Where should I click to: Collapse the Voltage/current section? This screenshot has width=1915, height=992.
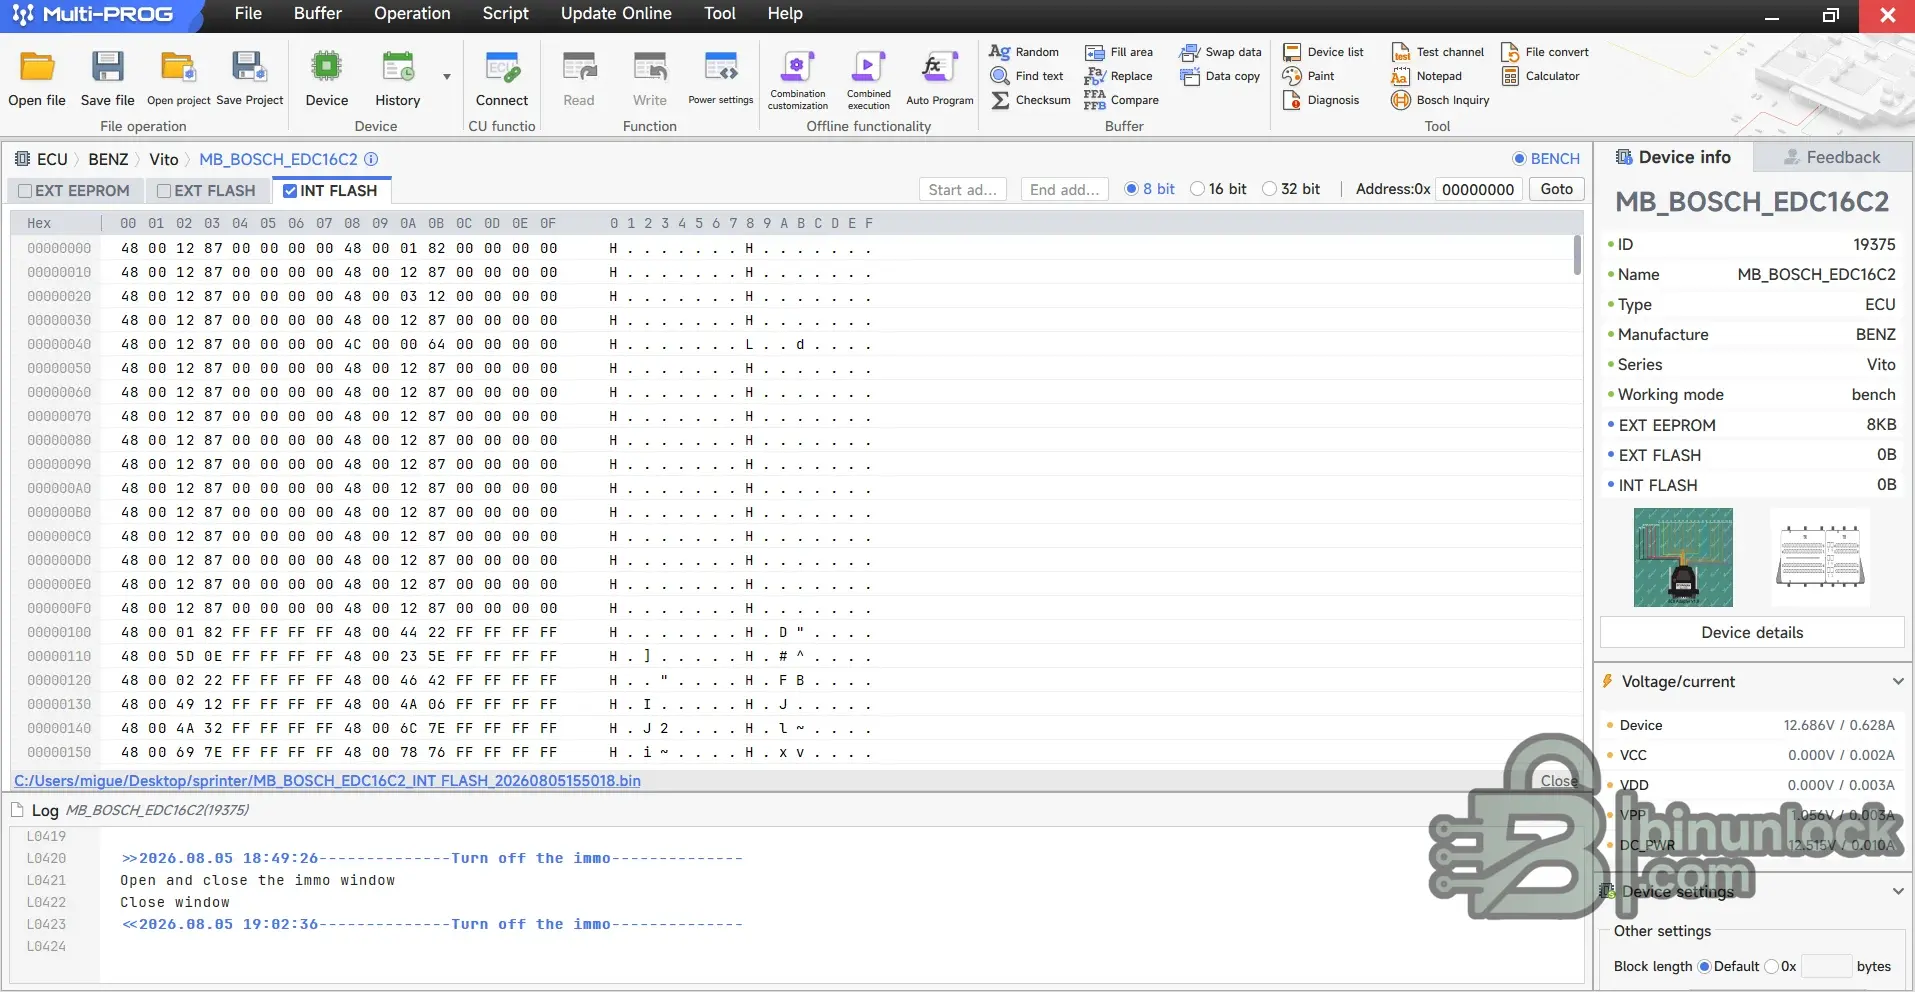[x=1898, y=681]
